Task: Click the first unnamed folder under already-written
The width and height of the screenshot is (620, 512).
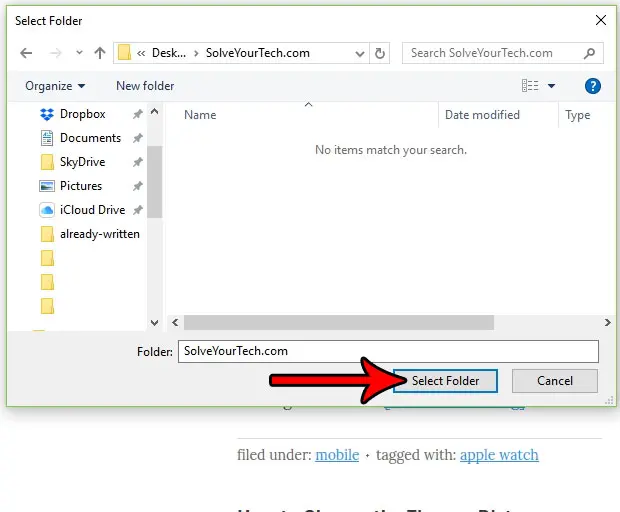Action: (x=47, y=258)
